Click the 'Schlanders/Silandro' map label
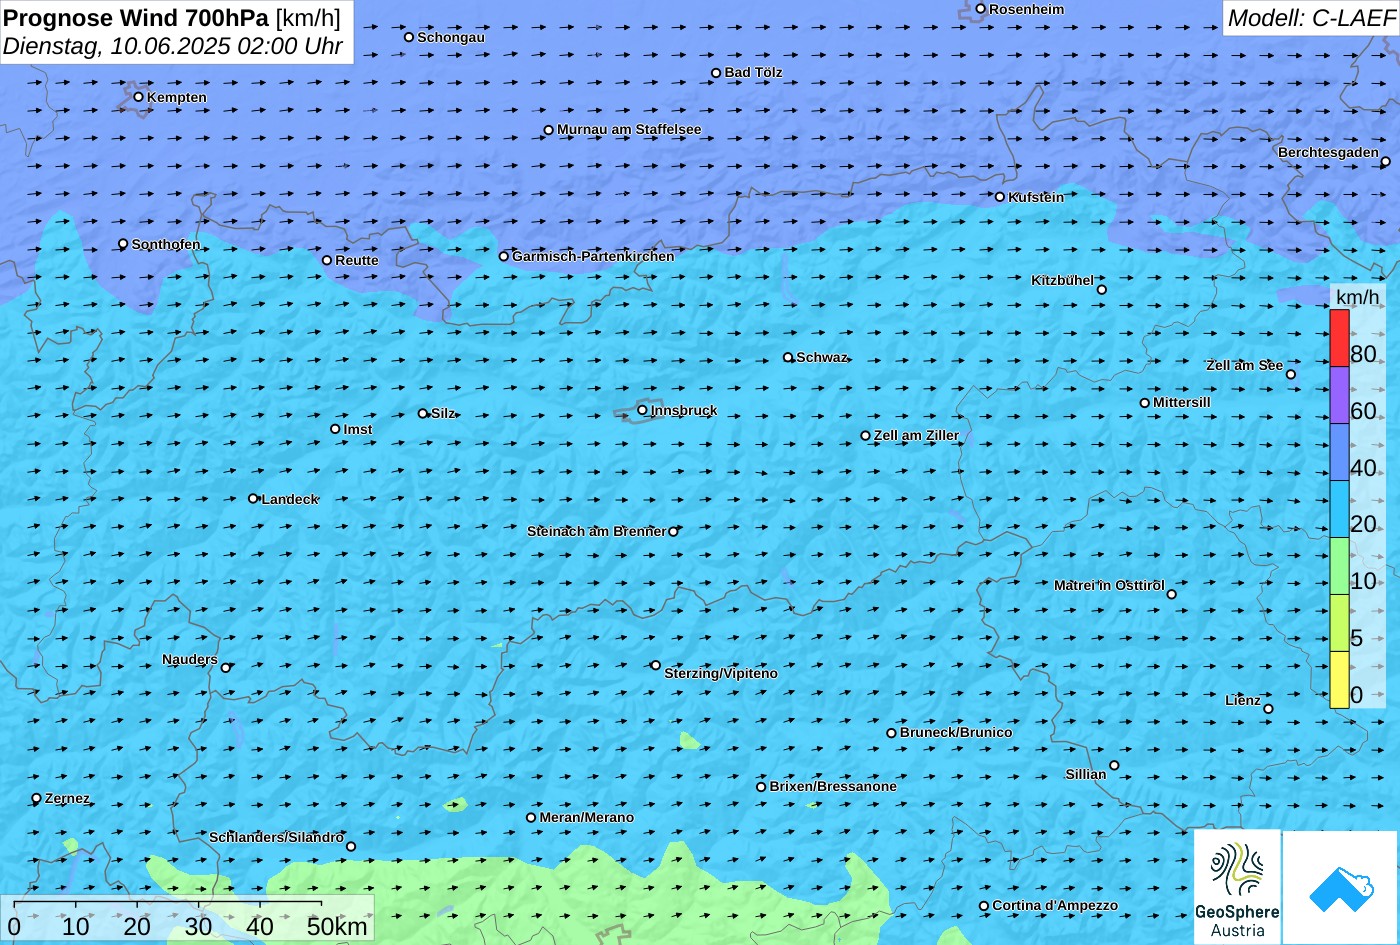1400x945 pixels. [x=277, y=837]
